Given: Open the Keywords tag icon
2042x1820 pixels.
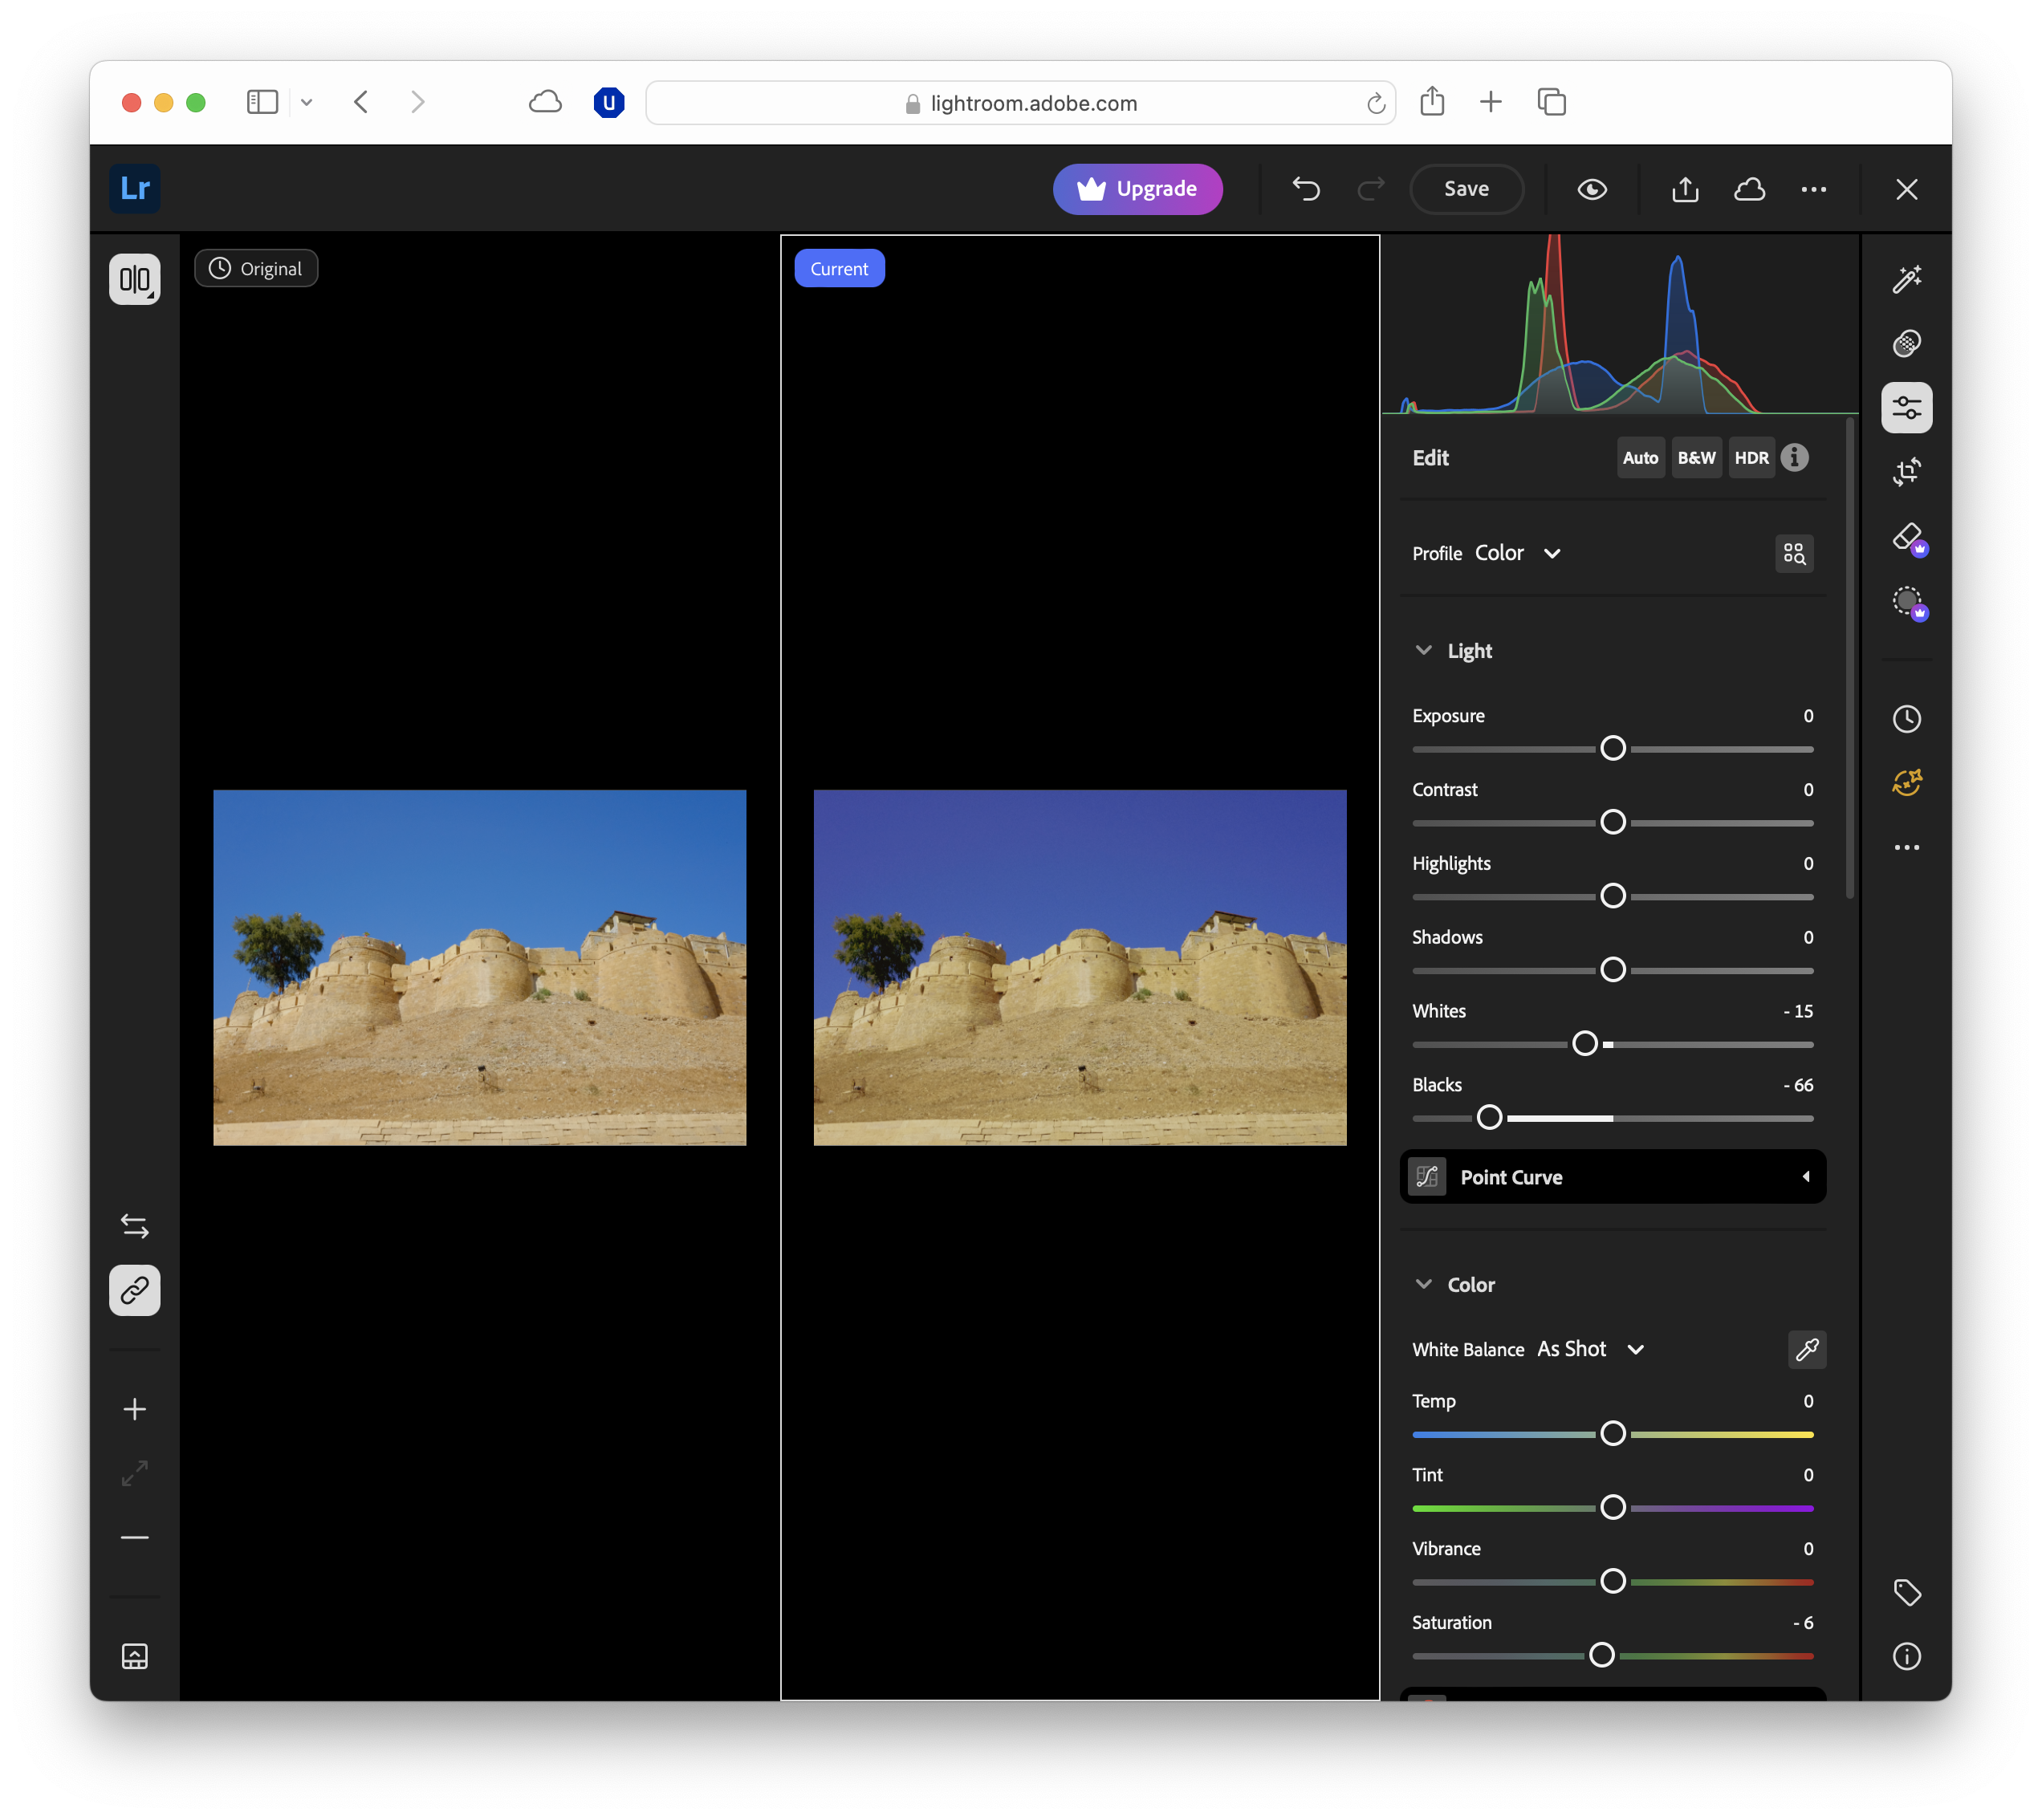Looking at the screenshot, I should [1906, 1592].
